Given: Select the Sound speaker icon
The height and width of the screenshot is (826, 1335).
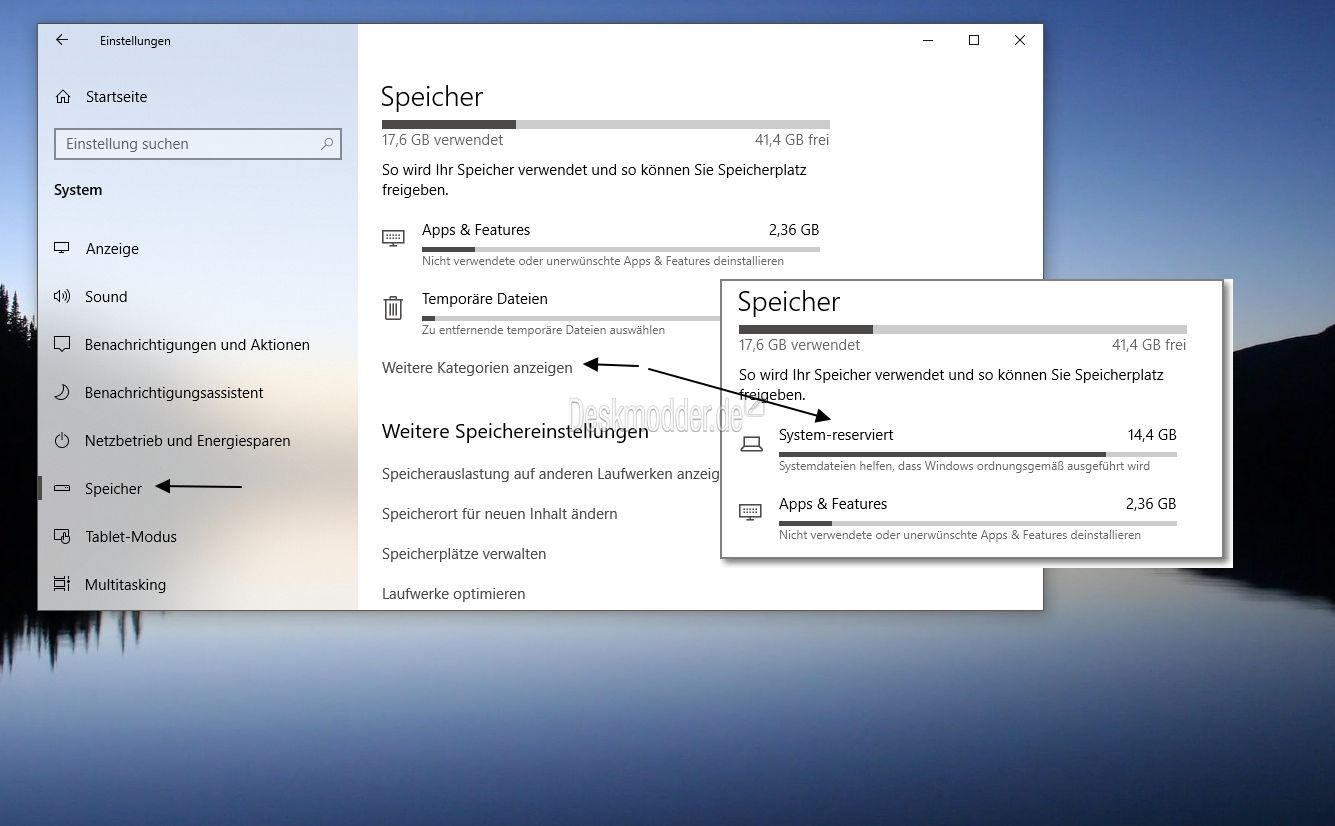Looking at the screenshot, I should point(62,297).
